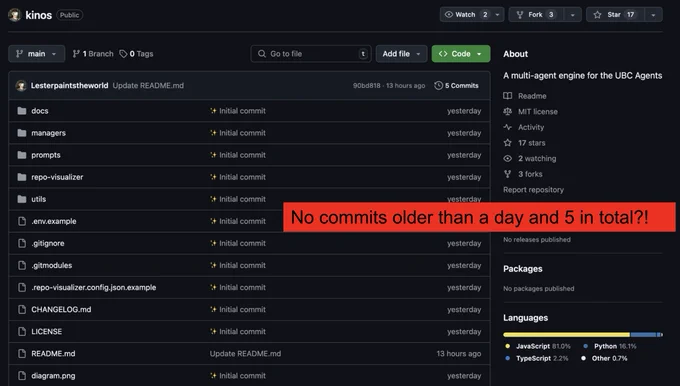Image resolution: width=680 pixels, height=386 pixels.
Task: Expand the Star lists dropdown arrow
Action: [653, 15]
